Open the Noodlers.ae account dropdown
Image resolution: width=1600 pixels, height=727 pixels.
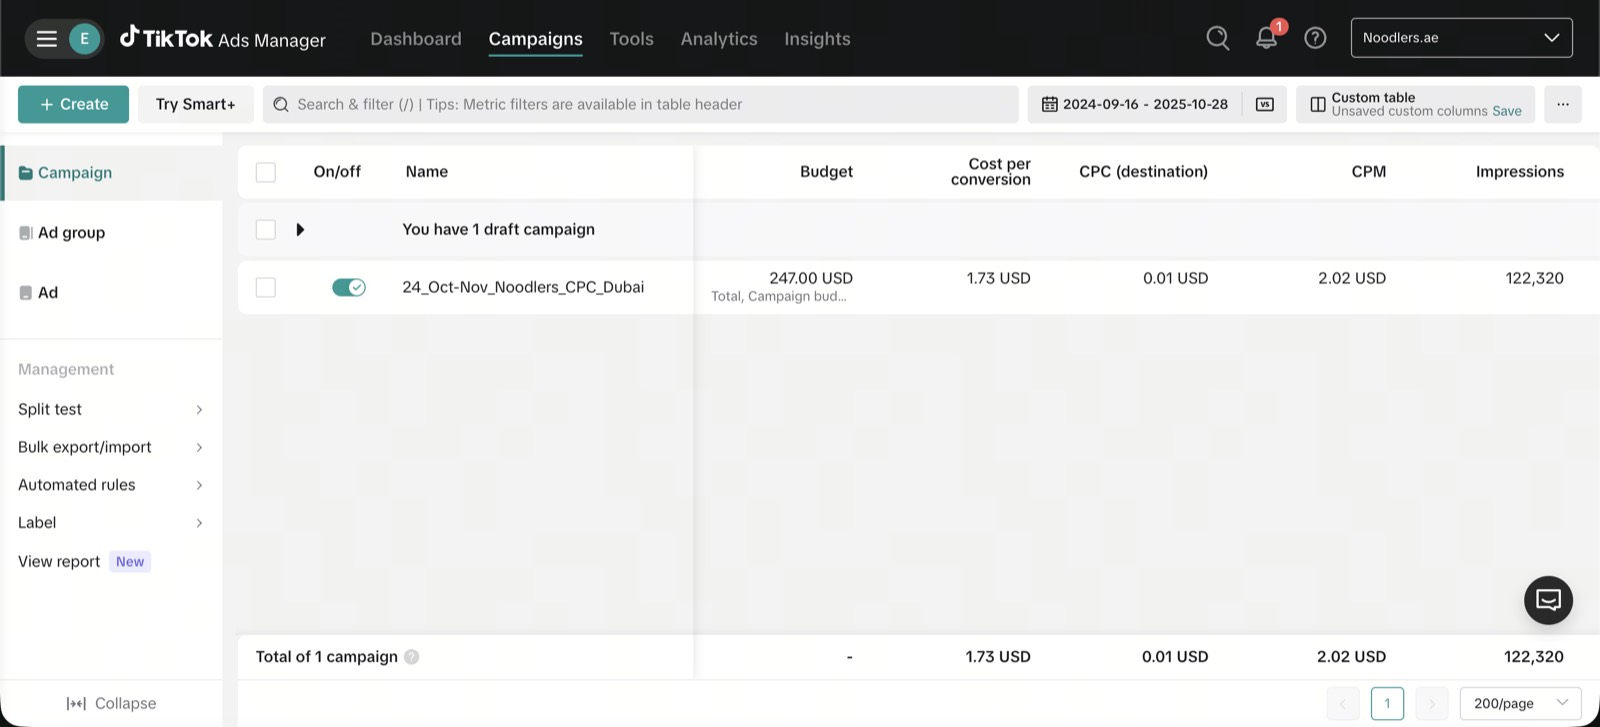coord(1461,38)
